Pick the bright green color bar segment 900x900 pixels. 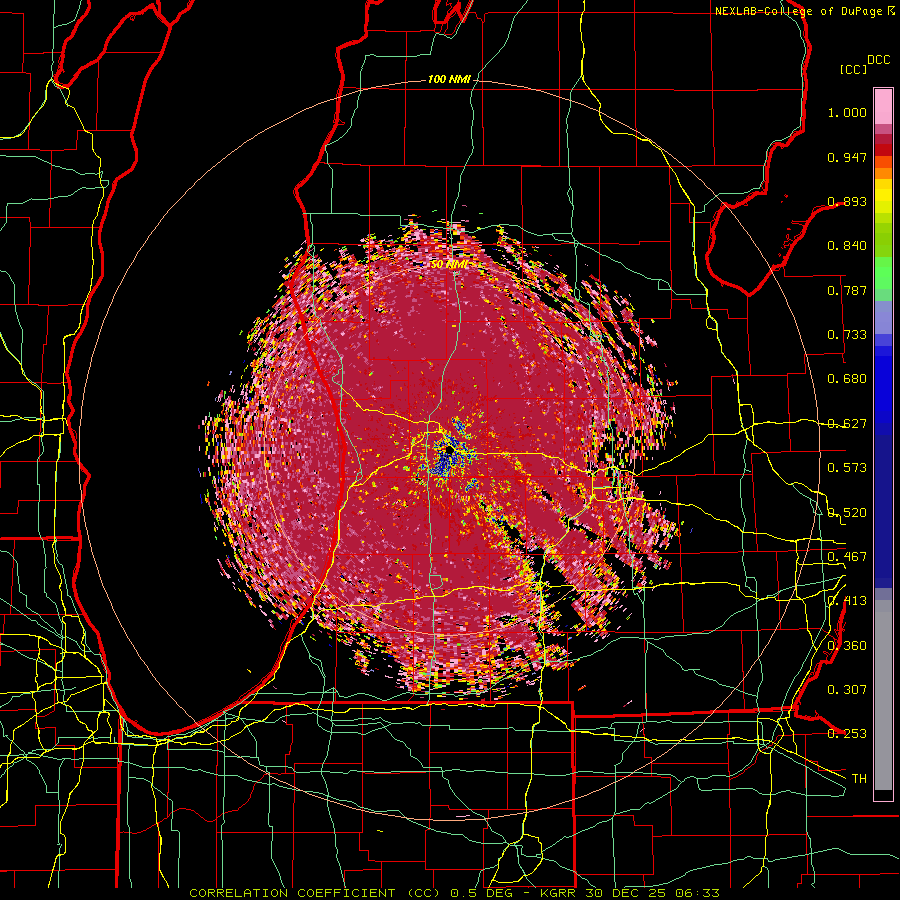(883, 273)
